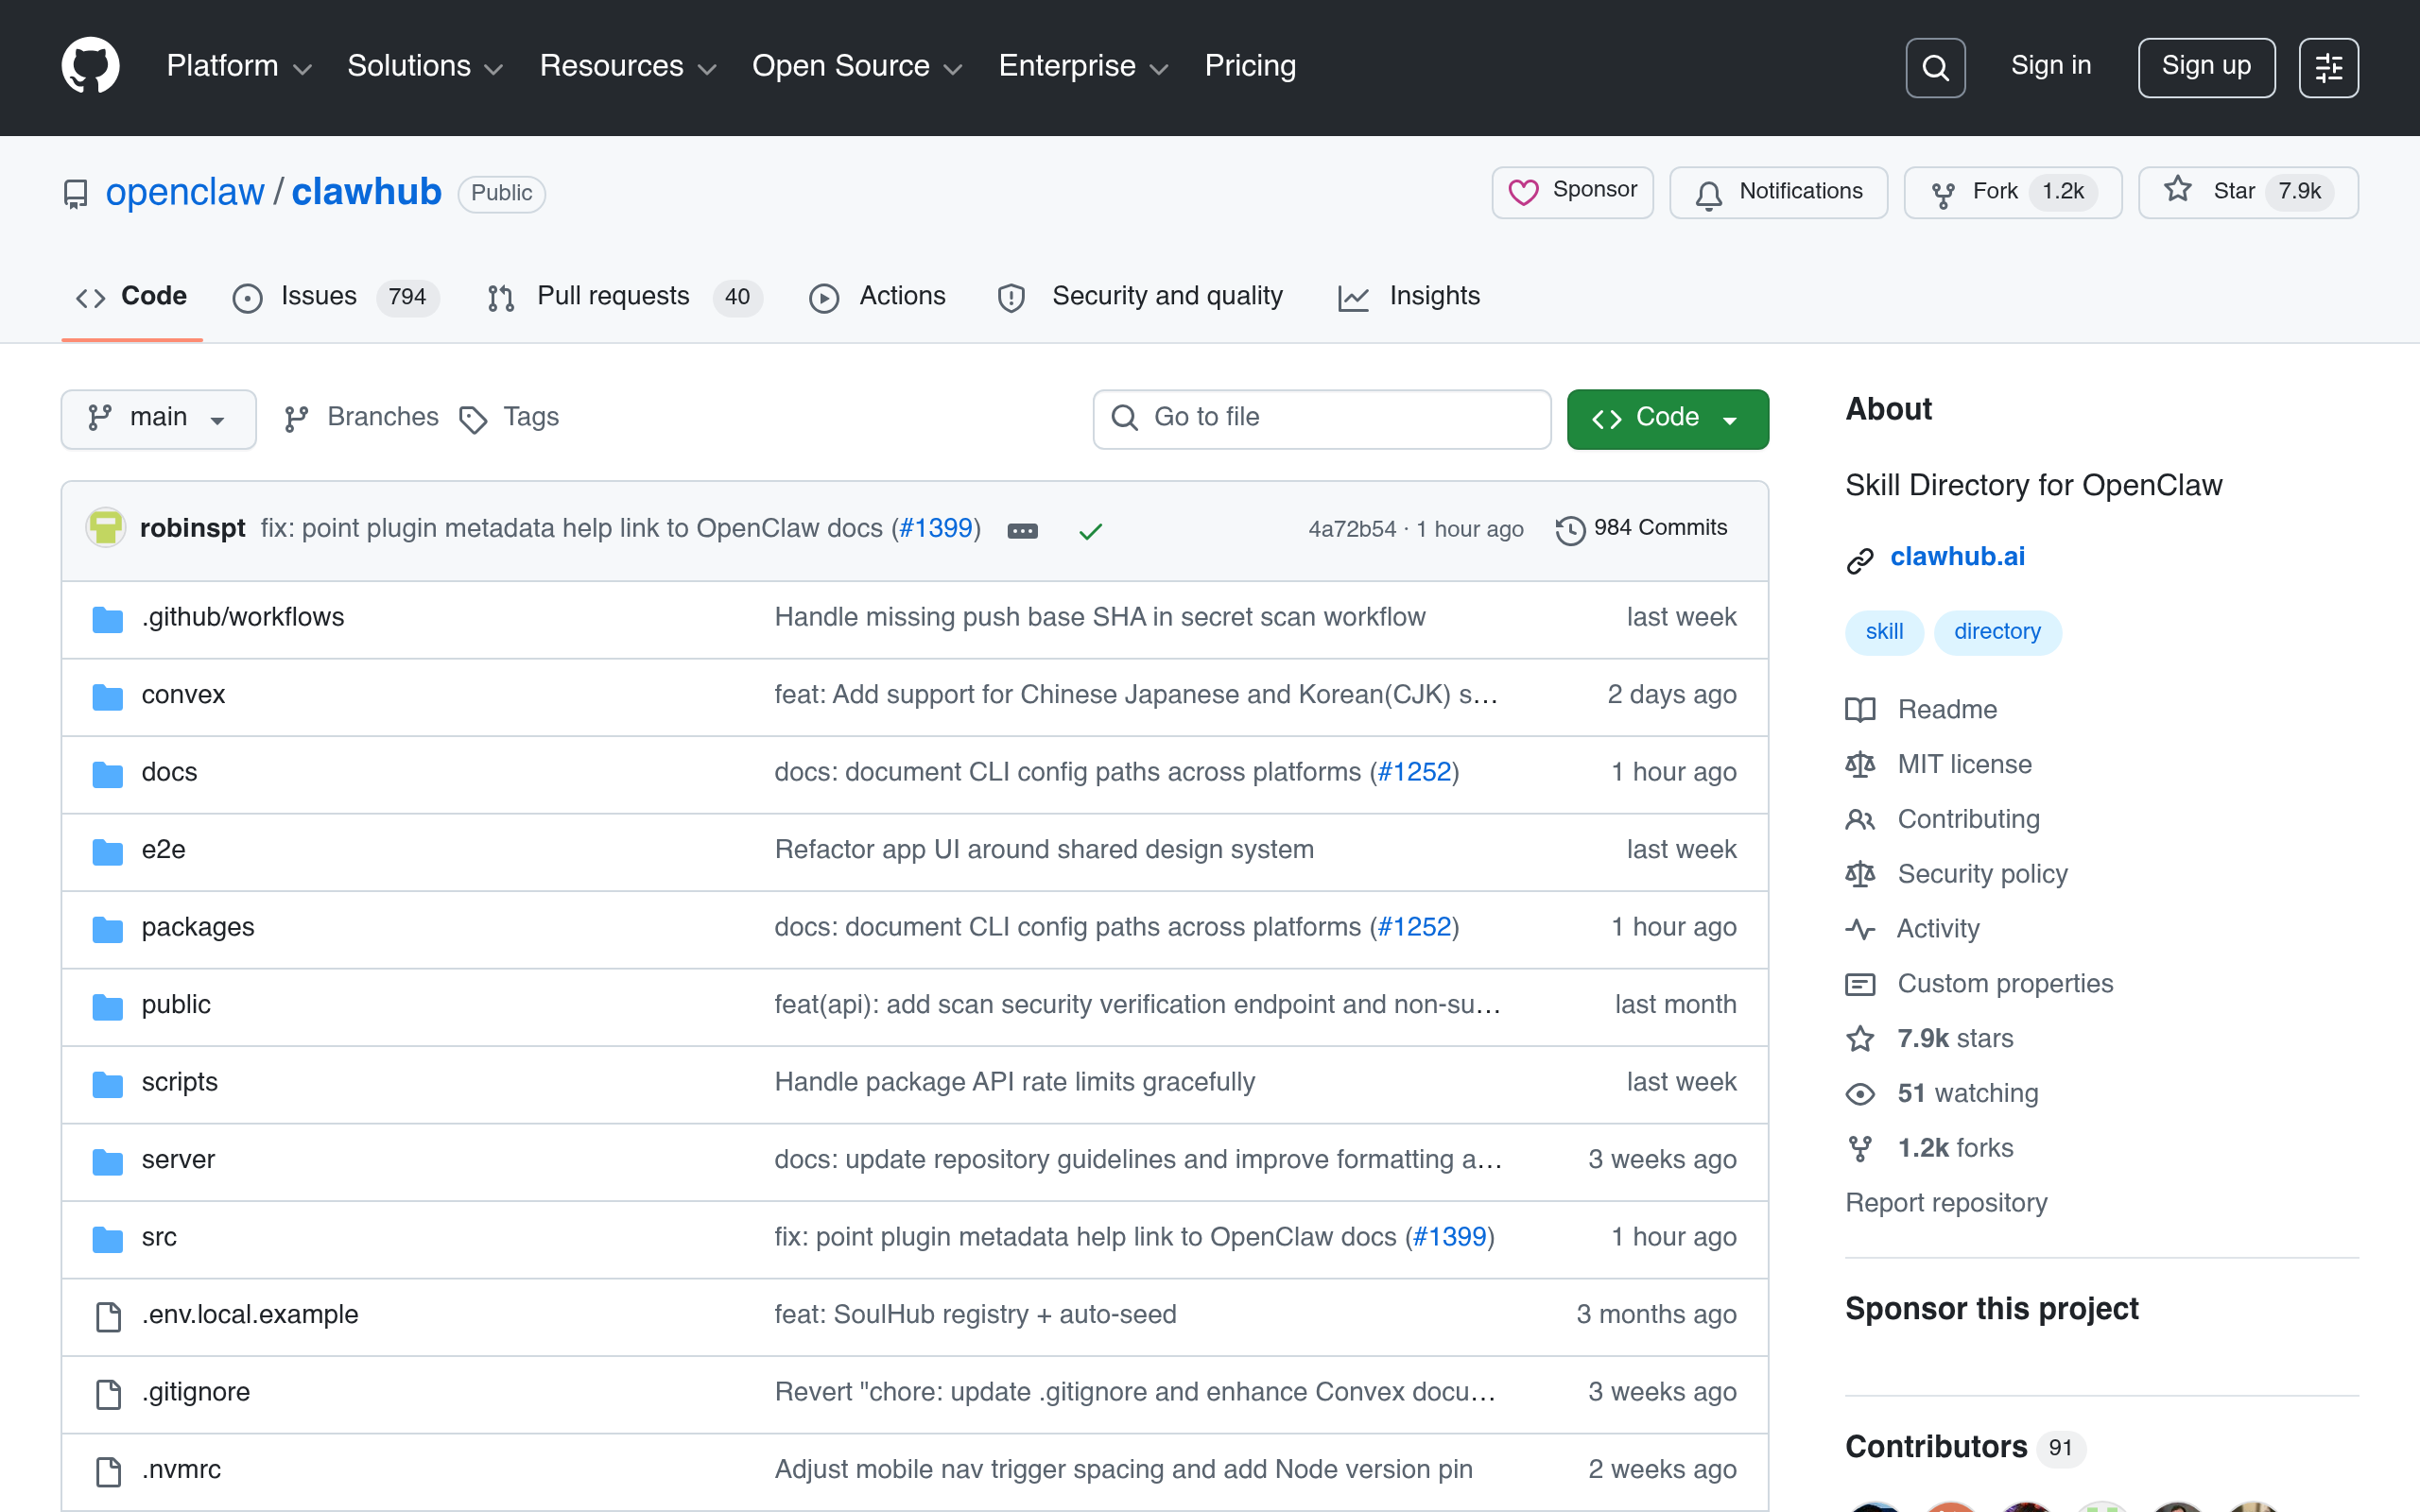
Task: Click the green checkmark commit status
Action: click(x=1090, y=530)
